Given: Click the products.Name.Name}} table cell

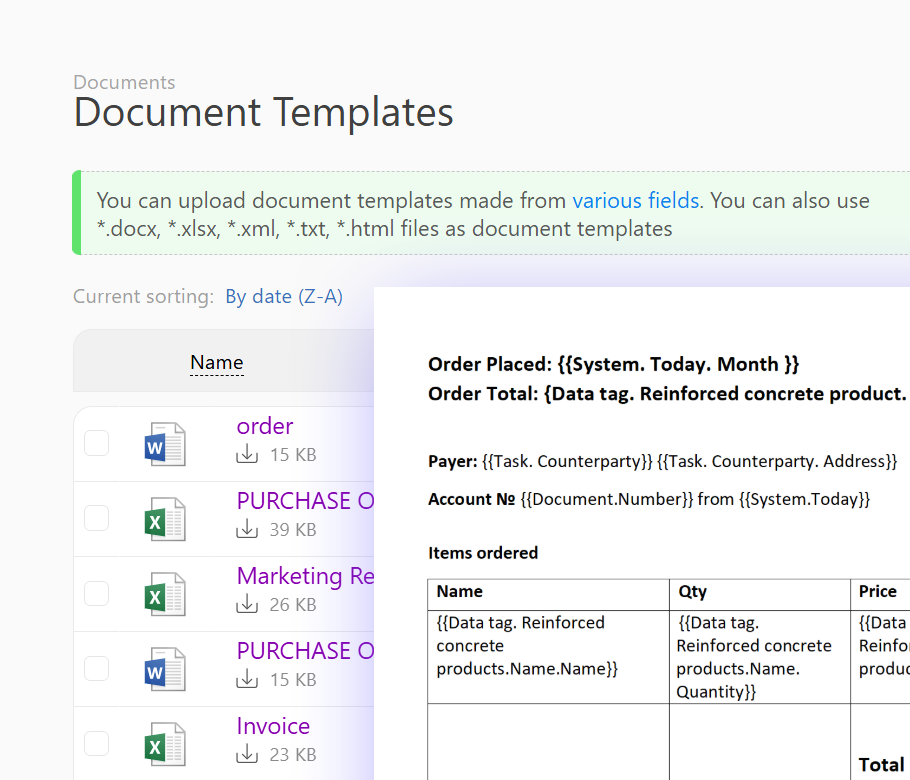Looking at the screenshot, I should 548,657.
